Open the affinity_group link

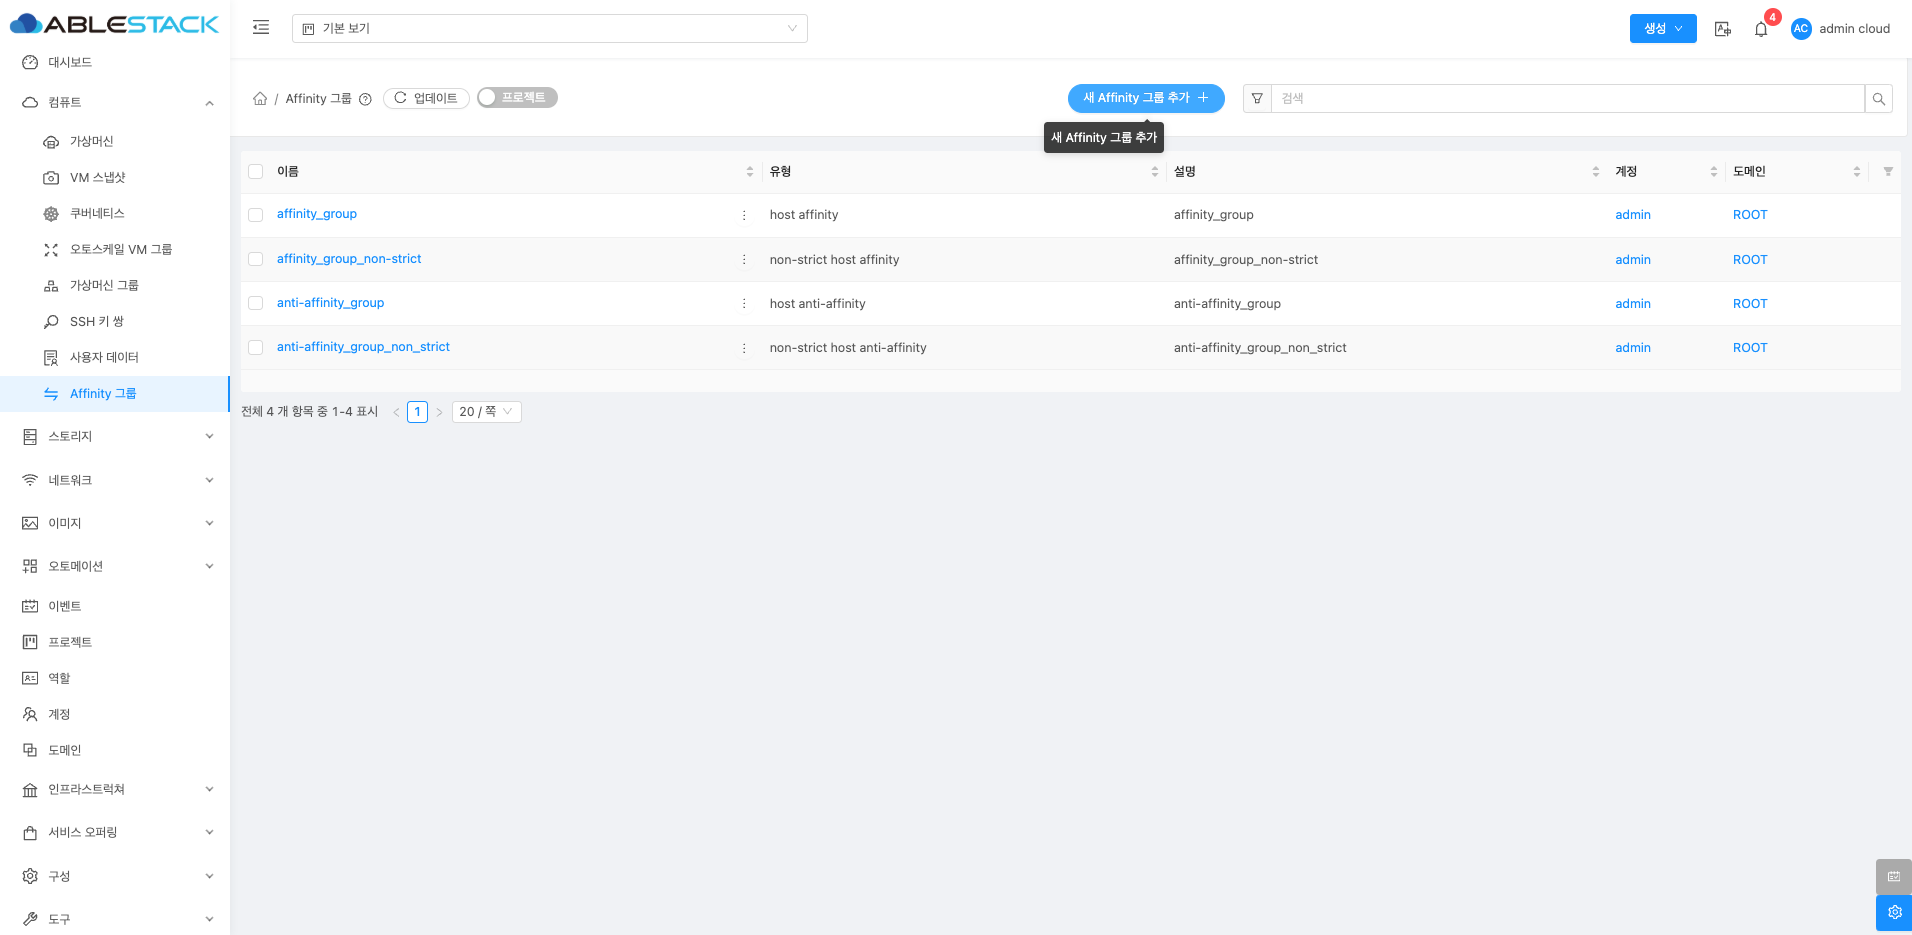click(x=317, y=214)
